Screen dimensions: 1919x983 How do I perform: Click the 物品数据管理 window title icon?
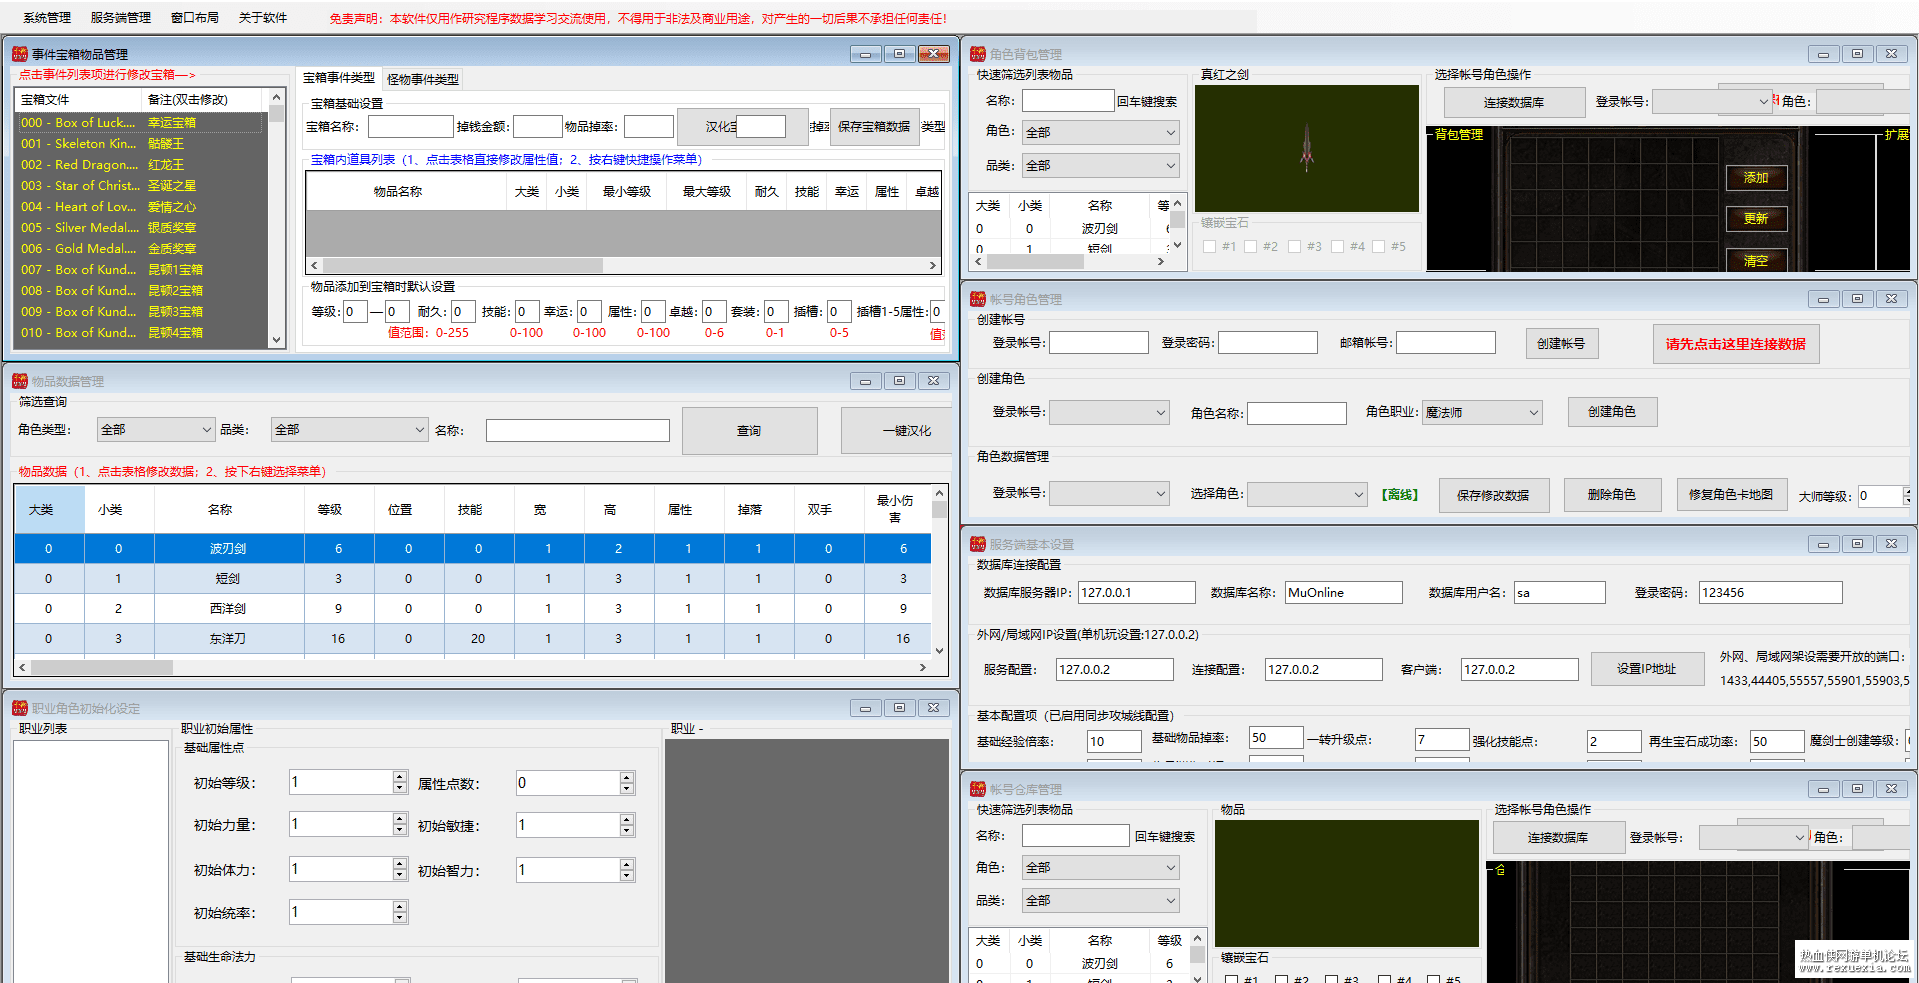click(x=20, y=381)
